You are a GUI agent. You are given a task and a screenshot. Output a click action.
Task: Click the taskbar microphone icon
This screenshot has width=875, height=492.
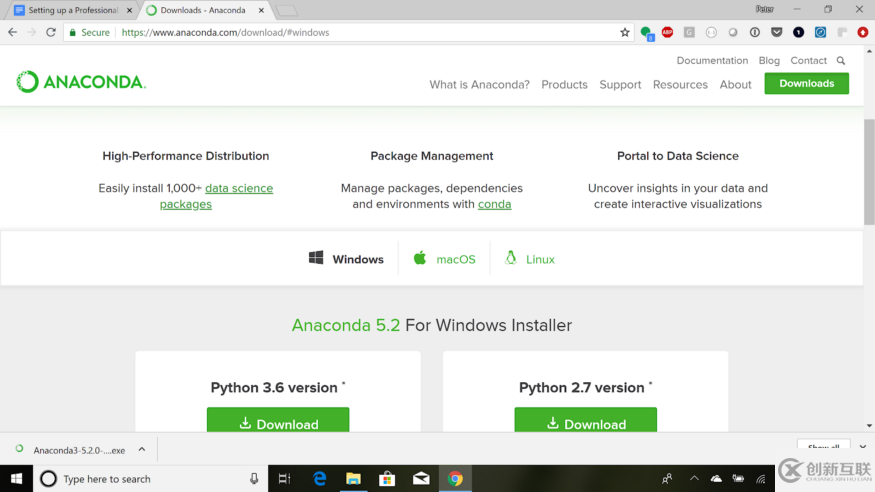point(254,479)
